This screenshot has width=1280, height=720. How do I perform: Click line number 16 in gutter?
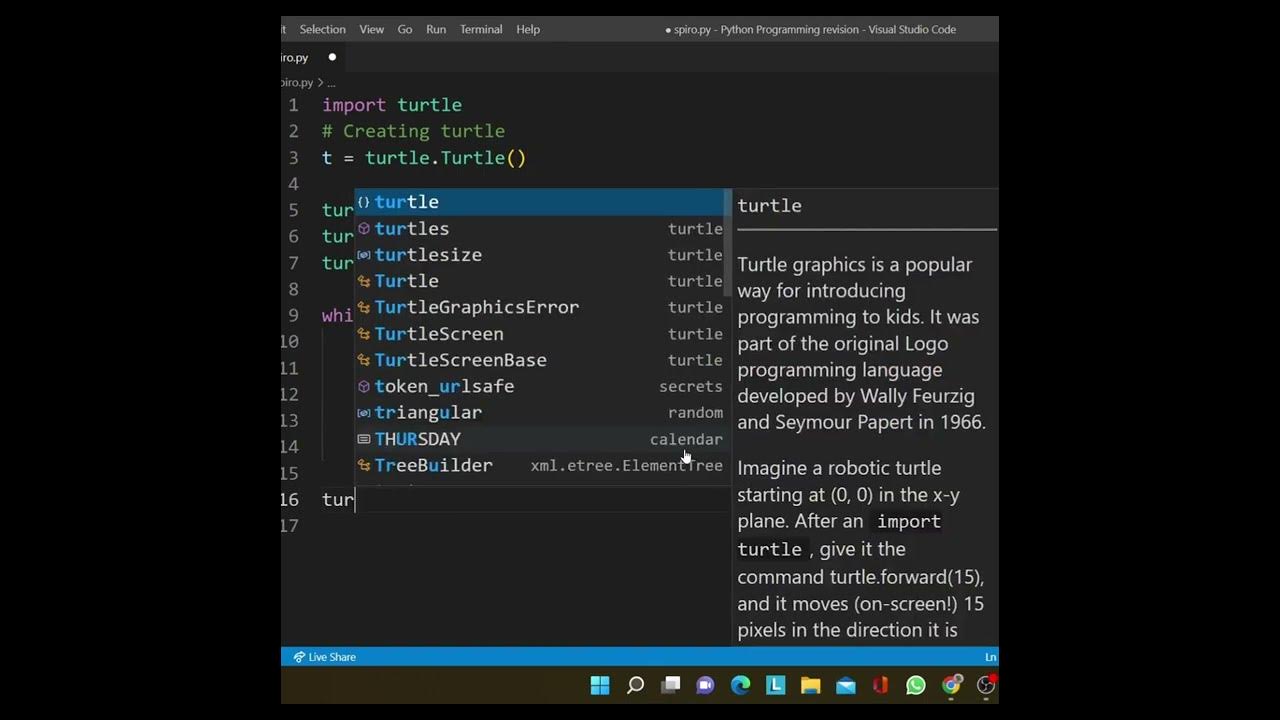289,499
